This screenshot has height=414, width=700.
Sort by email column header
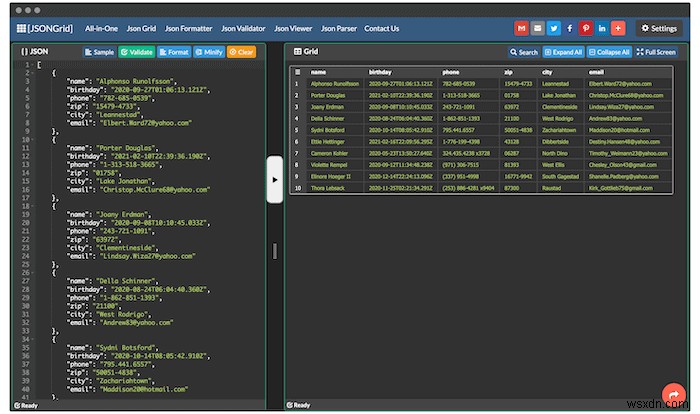tap(596, 72)
